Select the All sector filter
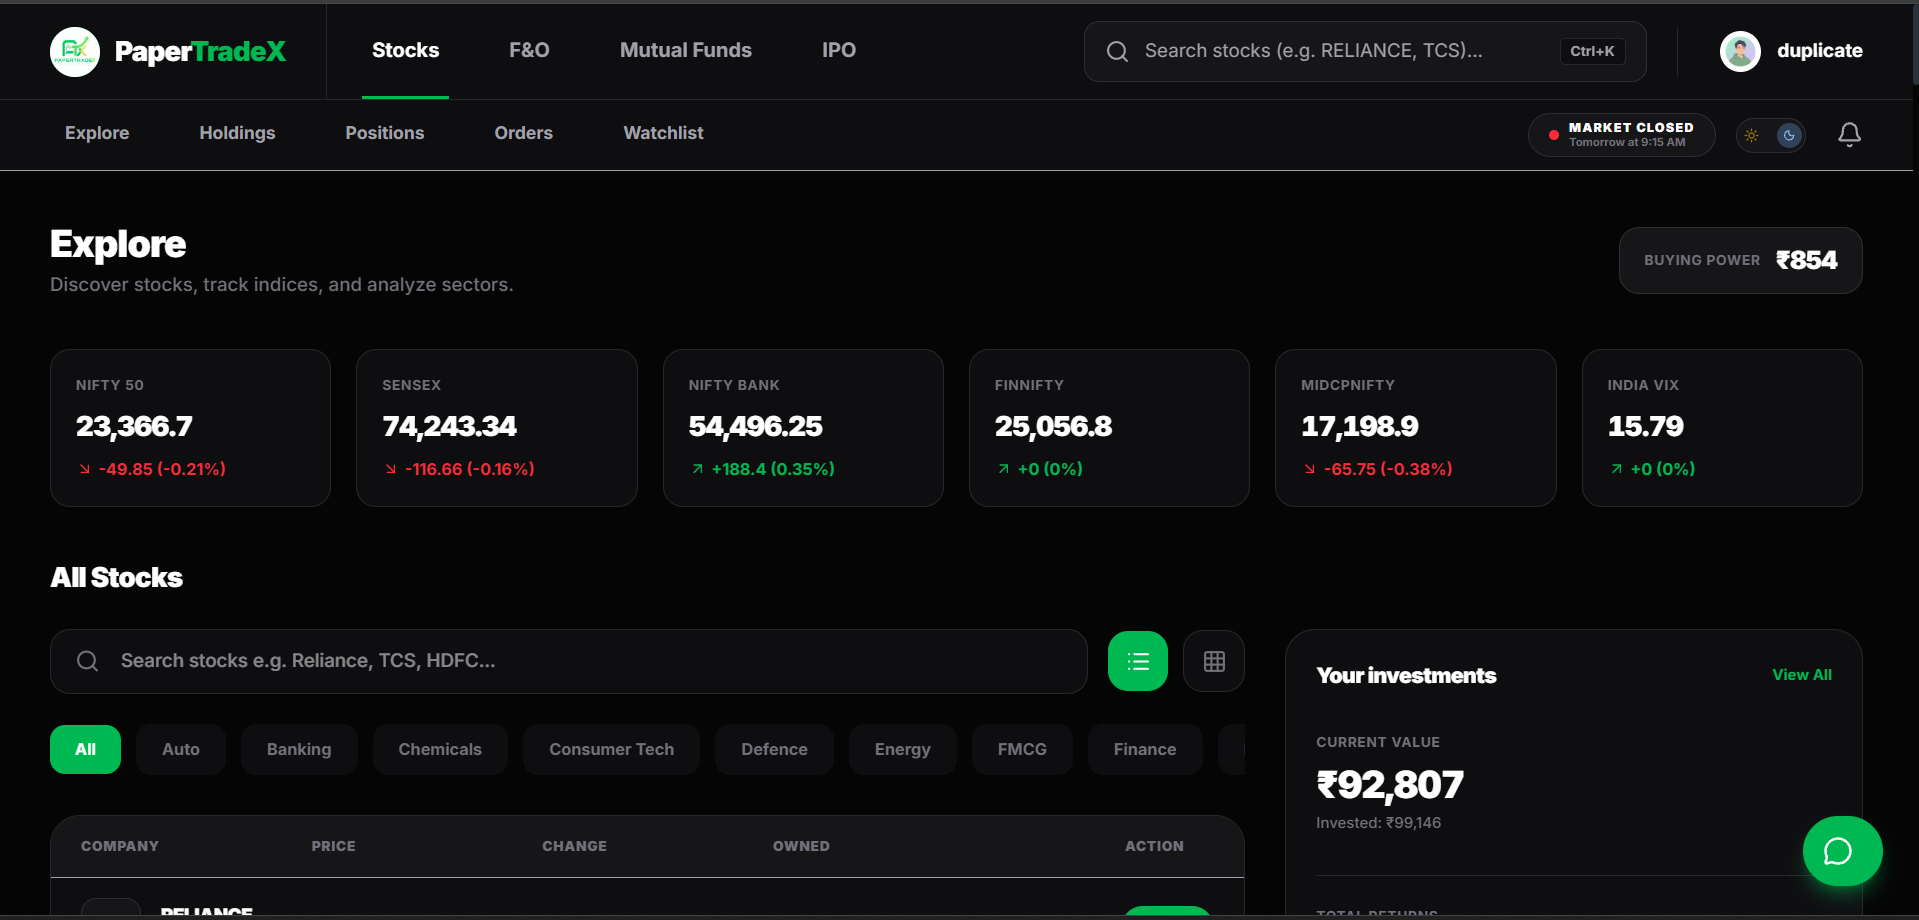This screenshot has width=1919, height=920. 85,749
